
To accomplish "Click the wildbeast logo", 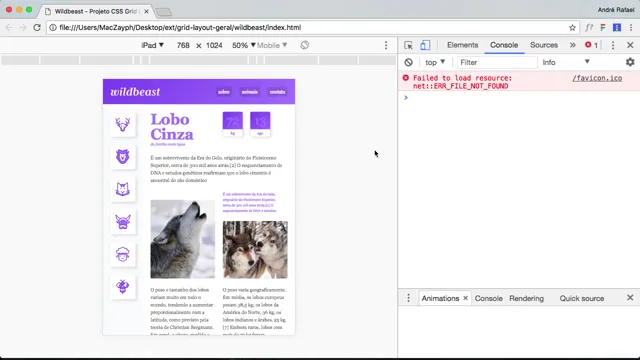I will click(135, 92).
